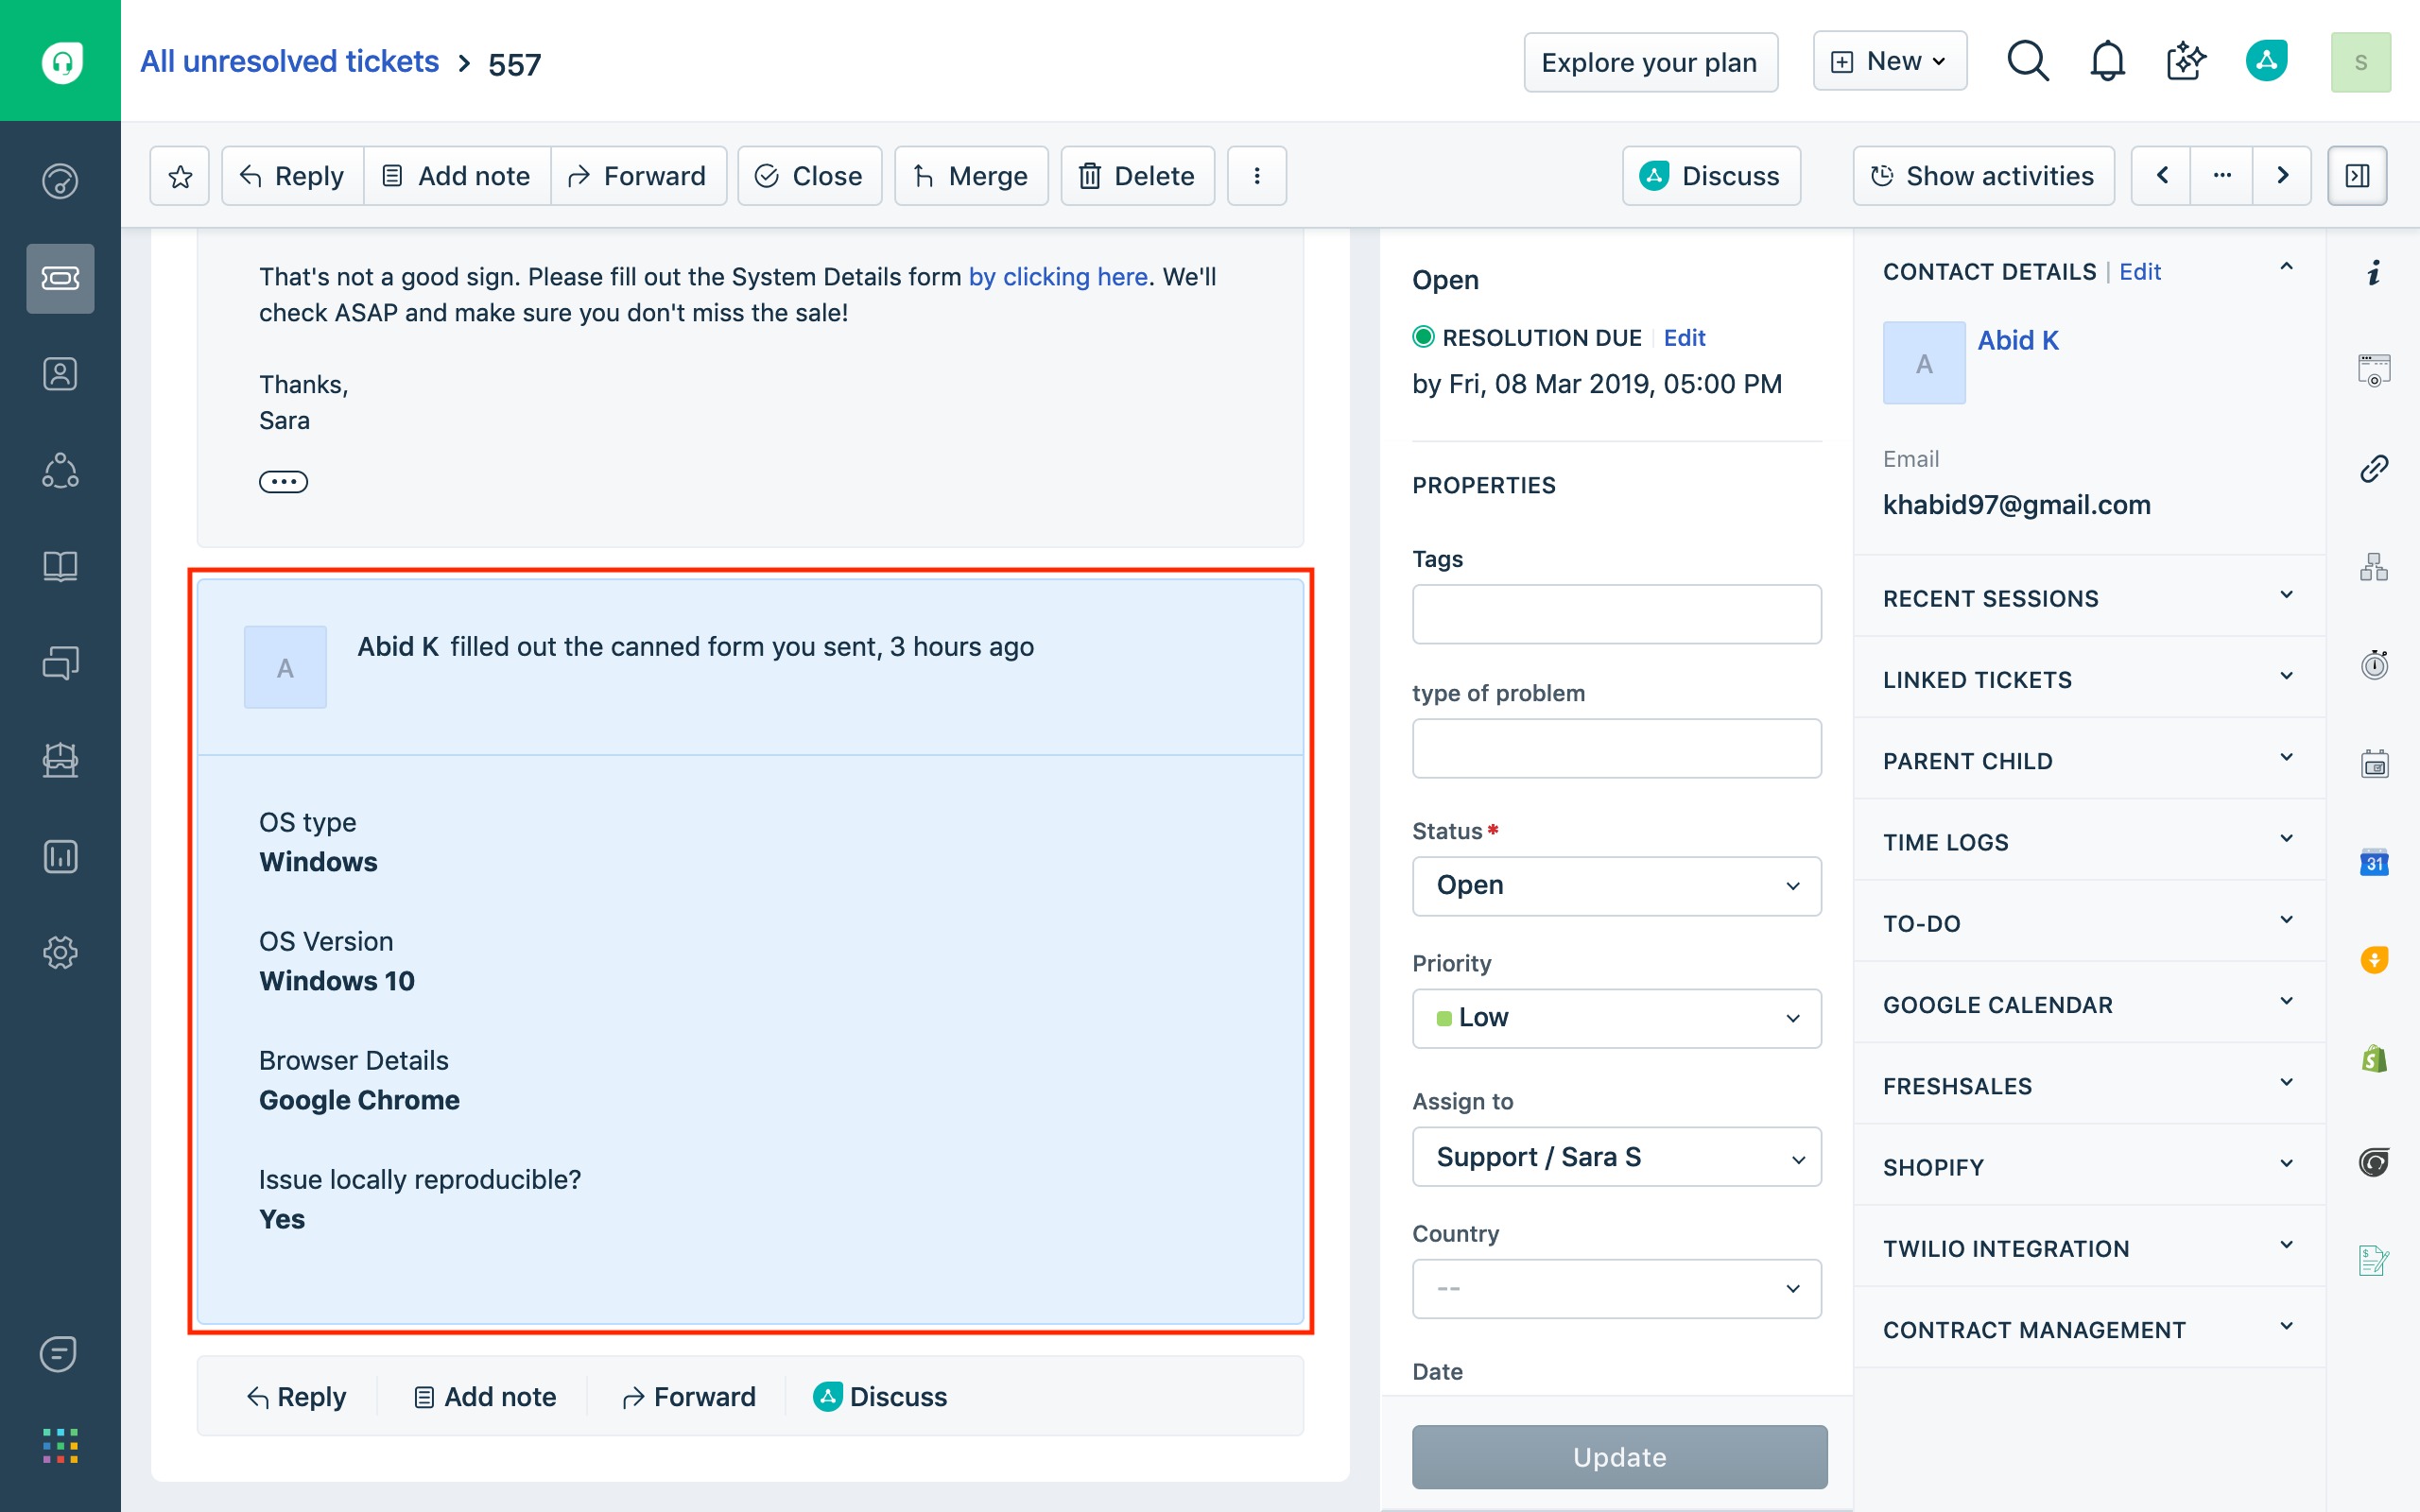
Task: Open Google Calendar icon in right rail
Action: [x=2374, y=862]
